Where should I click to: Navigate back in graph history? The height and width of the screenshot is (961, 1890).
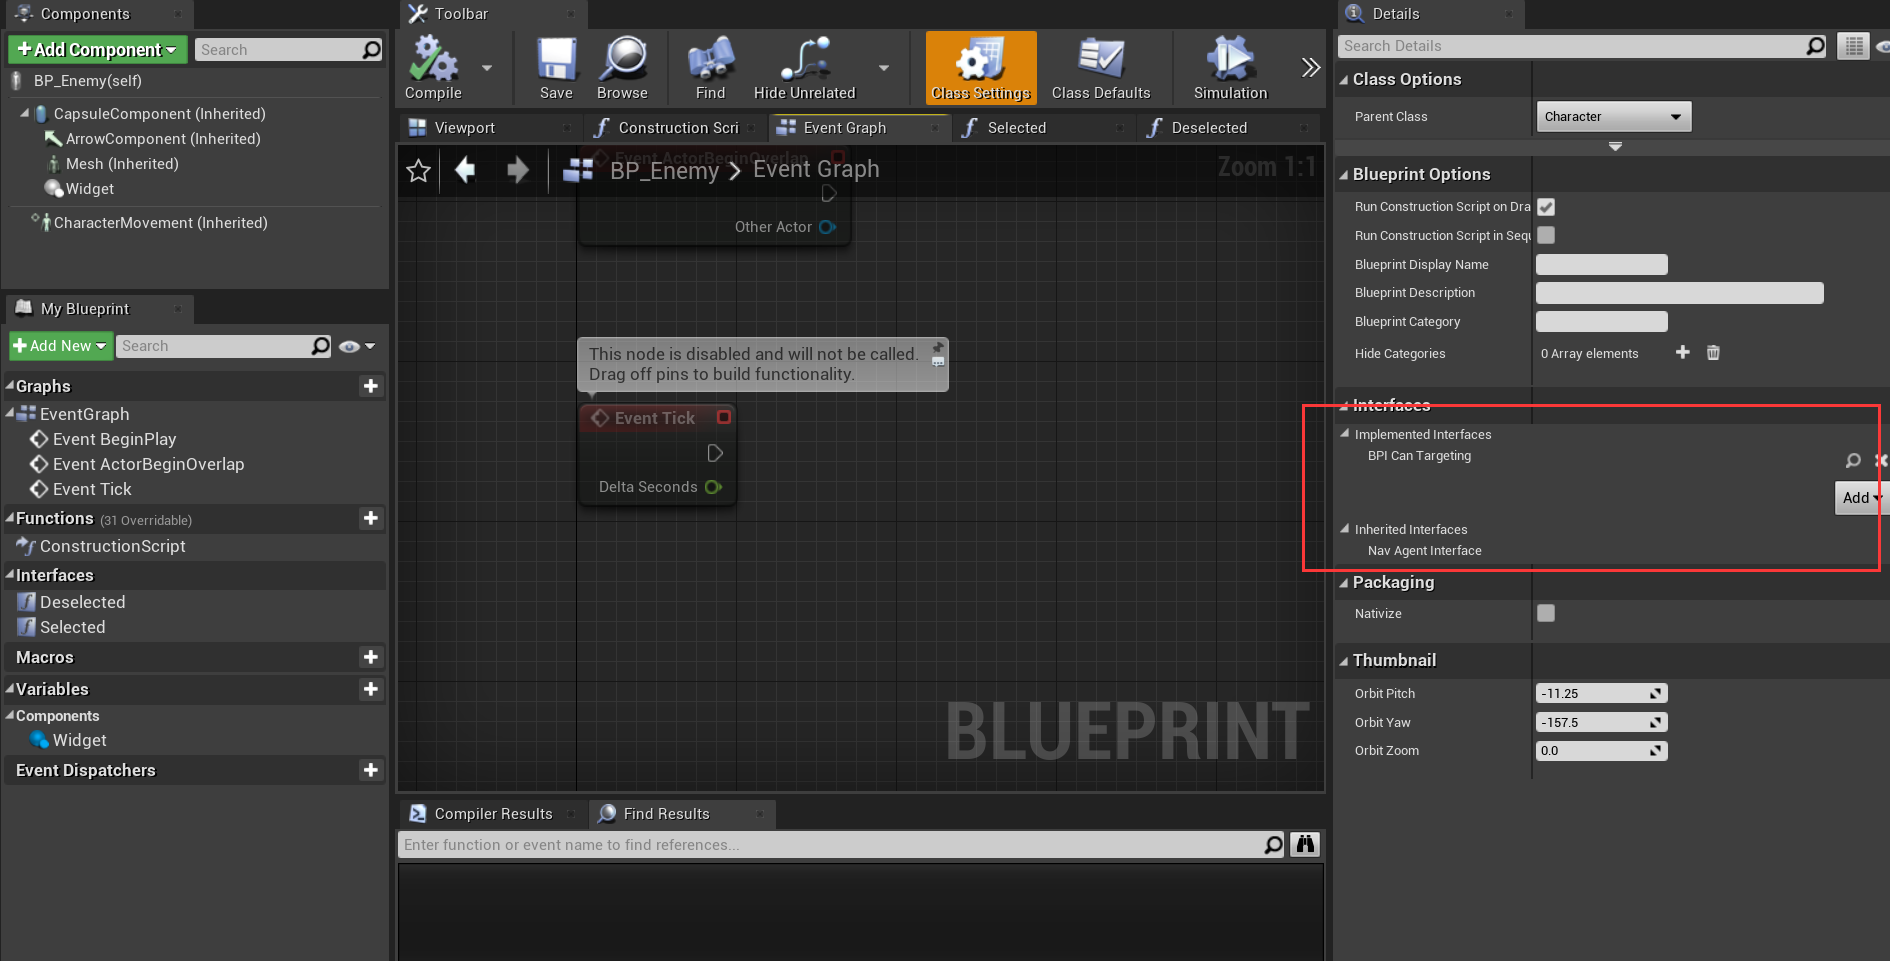465,170
